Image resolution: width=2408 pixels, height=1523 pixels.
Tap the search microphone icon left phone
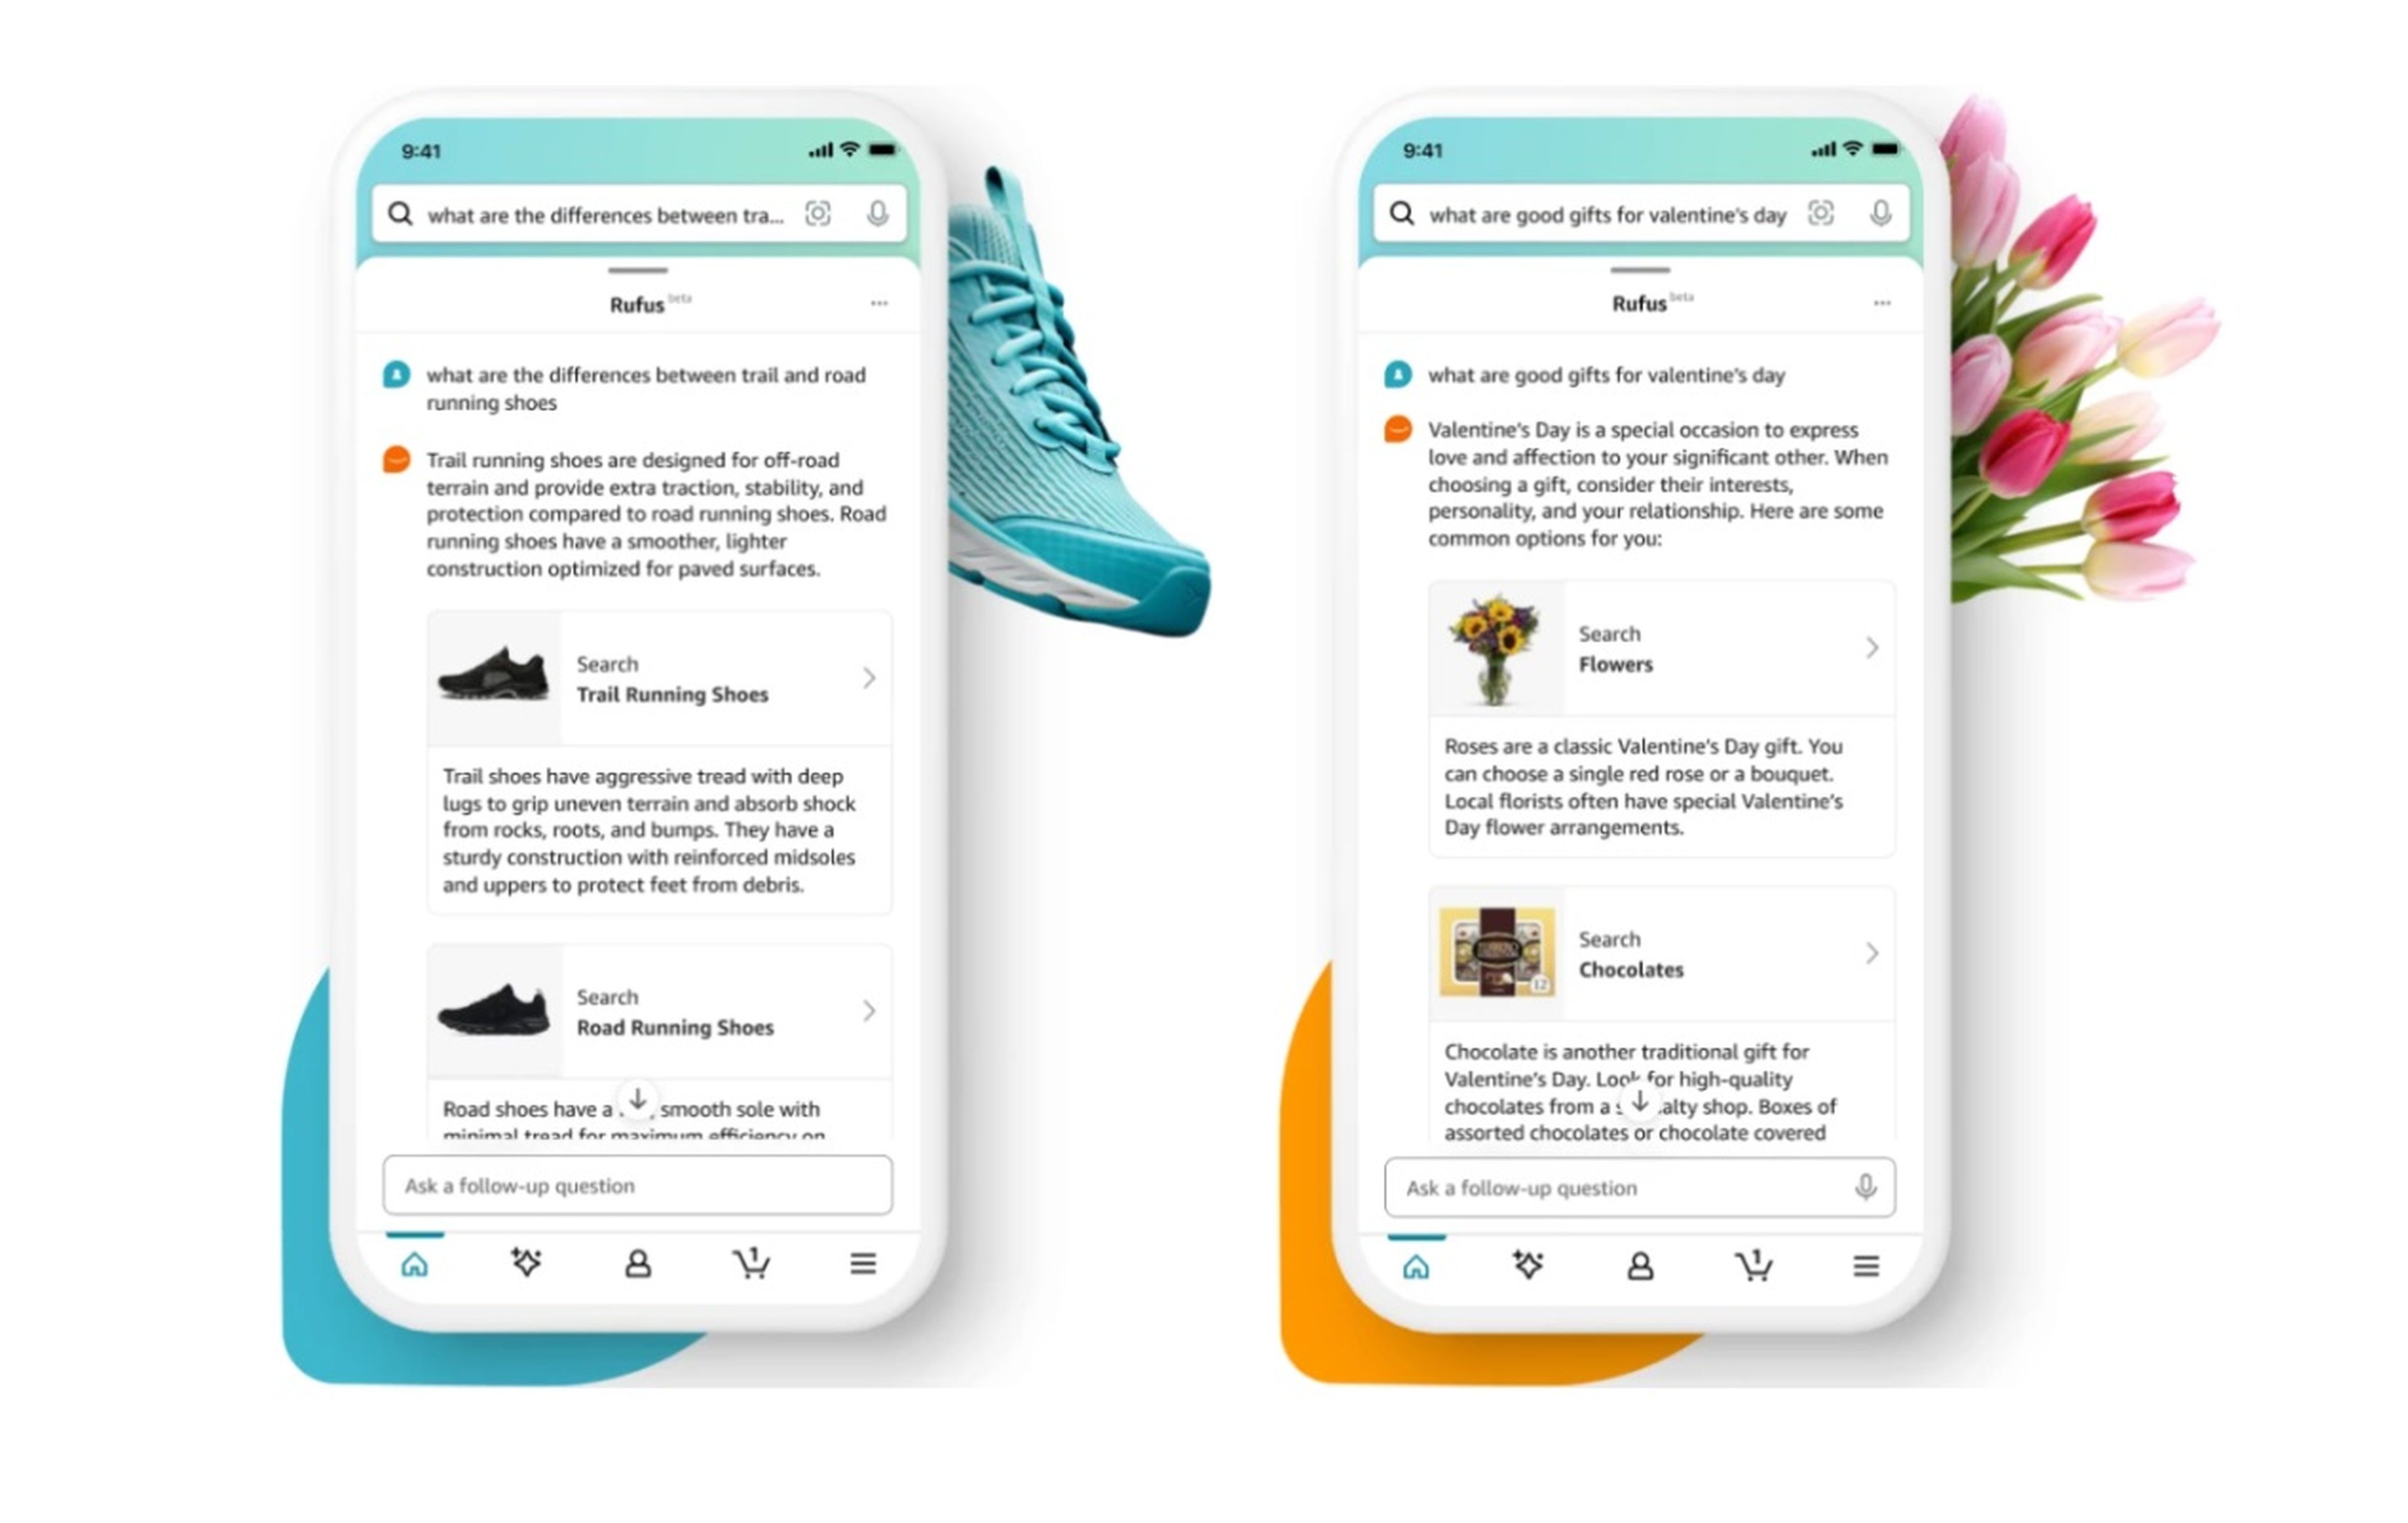882,214
